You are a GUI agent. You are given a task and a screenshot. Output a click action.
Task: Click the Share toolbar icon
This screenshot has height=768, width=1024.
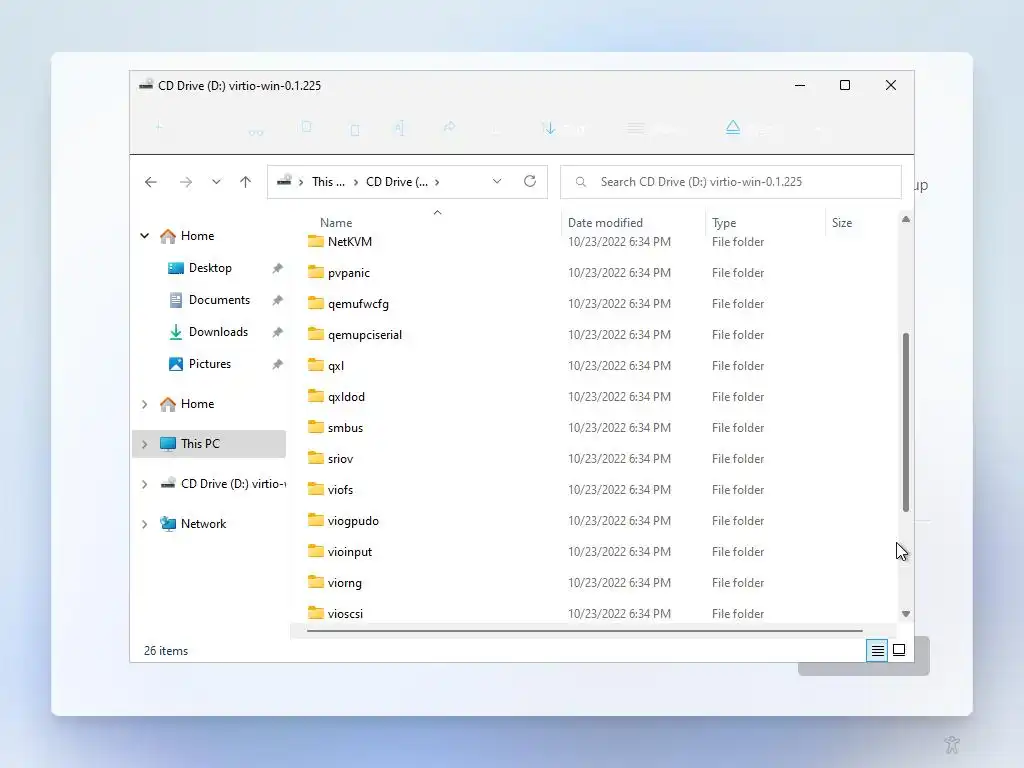(449, 127)
